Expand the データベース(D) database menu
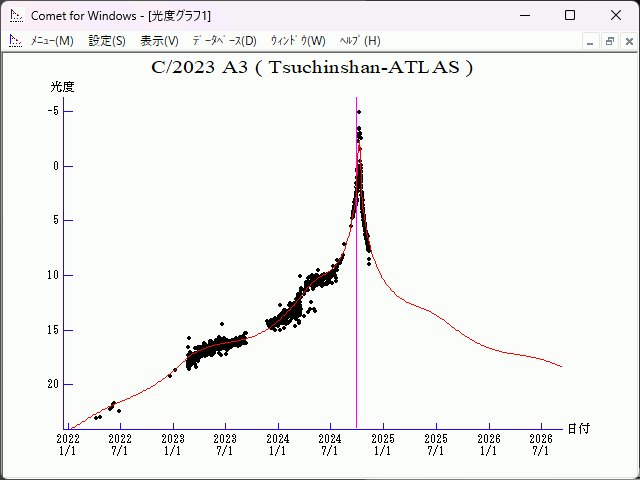 pyautogui.click(x=224, y=41)
